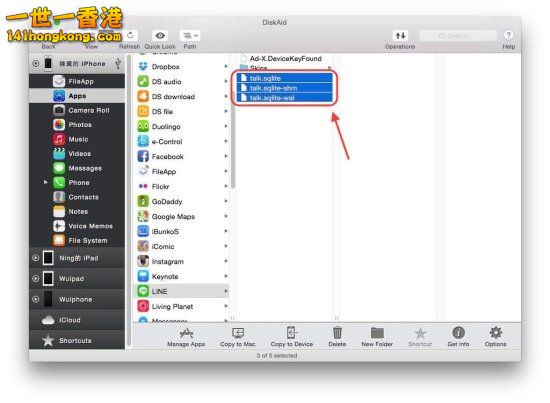Image resolution: width=550 pixels, height=403 pixels.
Task: Select DS audio app
Action: click(x=182, y=82)
